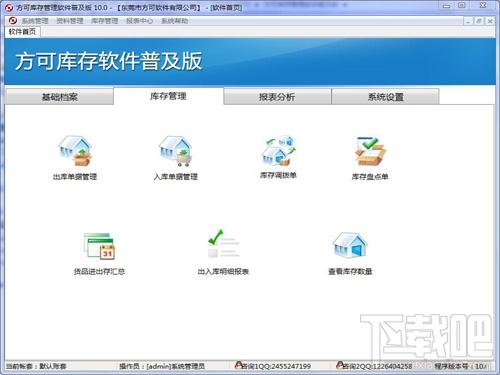Viewport: 500px width, 375px height.
Task: Click the red logo icon beside 系统管理 menu
Action: click(x=13, y=21)
